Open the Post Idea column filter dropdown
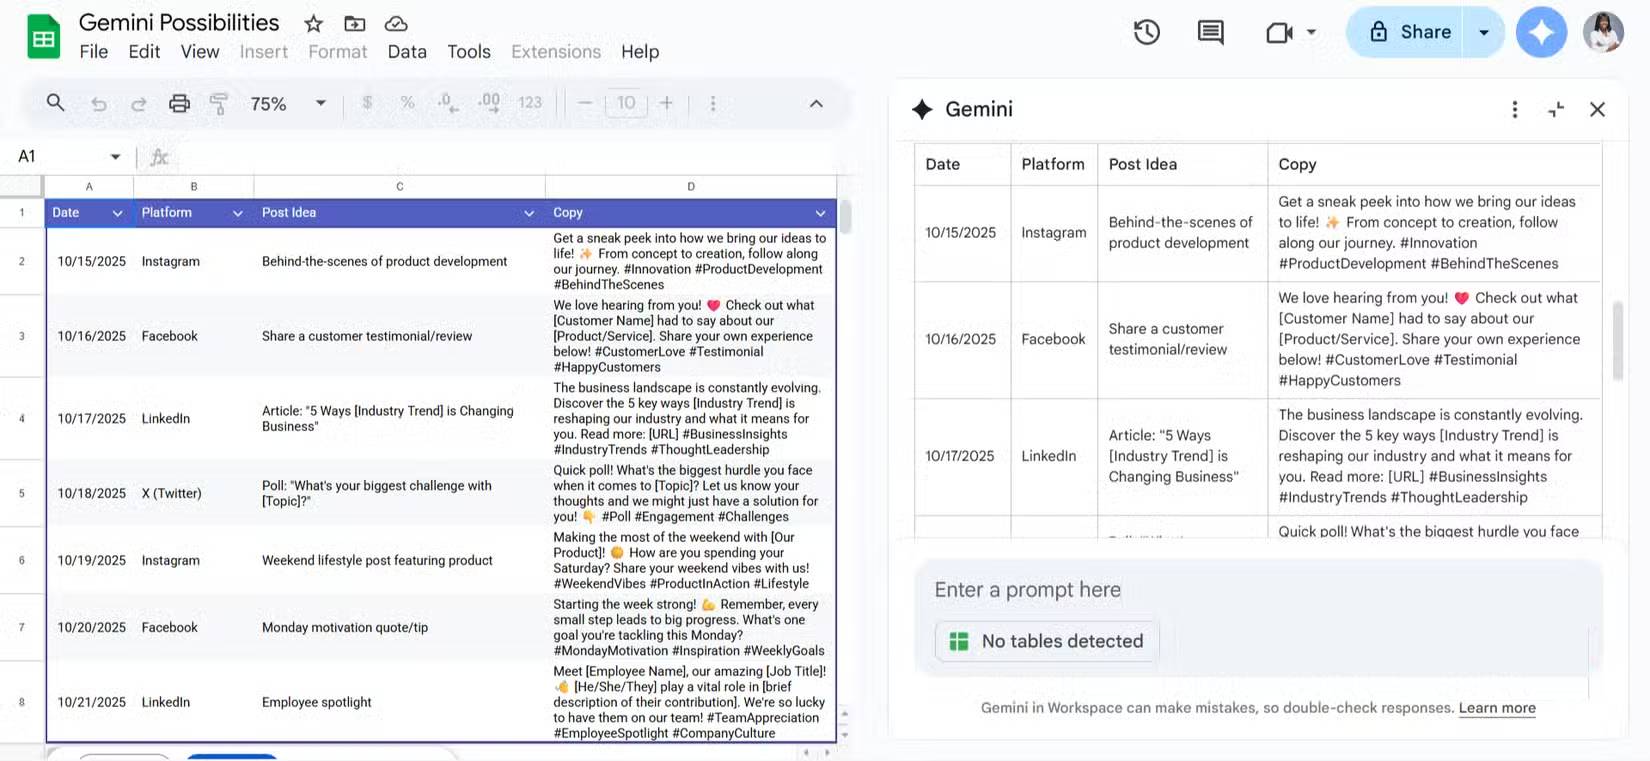This screenshot has height=761, width=1650. 529,213
